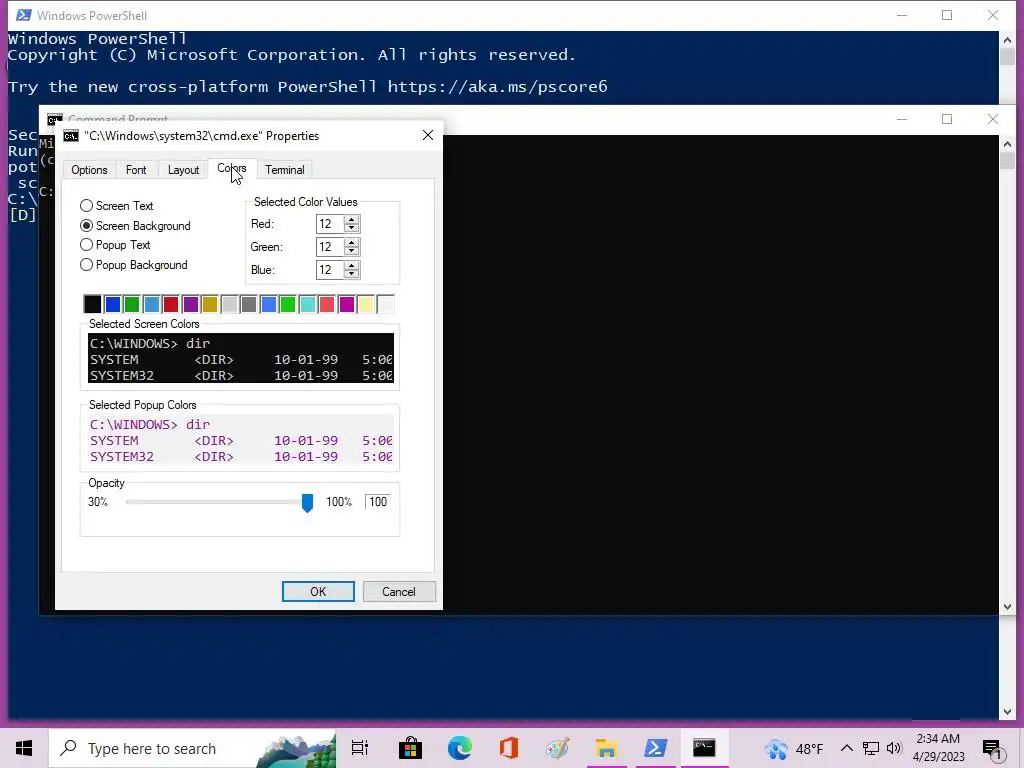Pick the light gray color swatch
Image resolution: width=1024 pixels, height=768 pixels.
[x=229, y=304]
